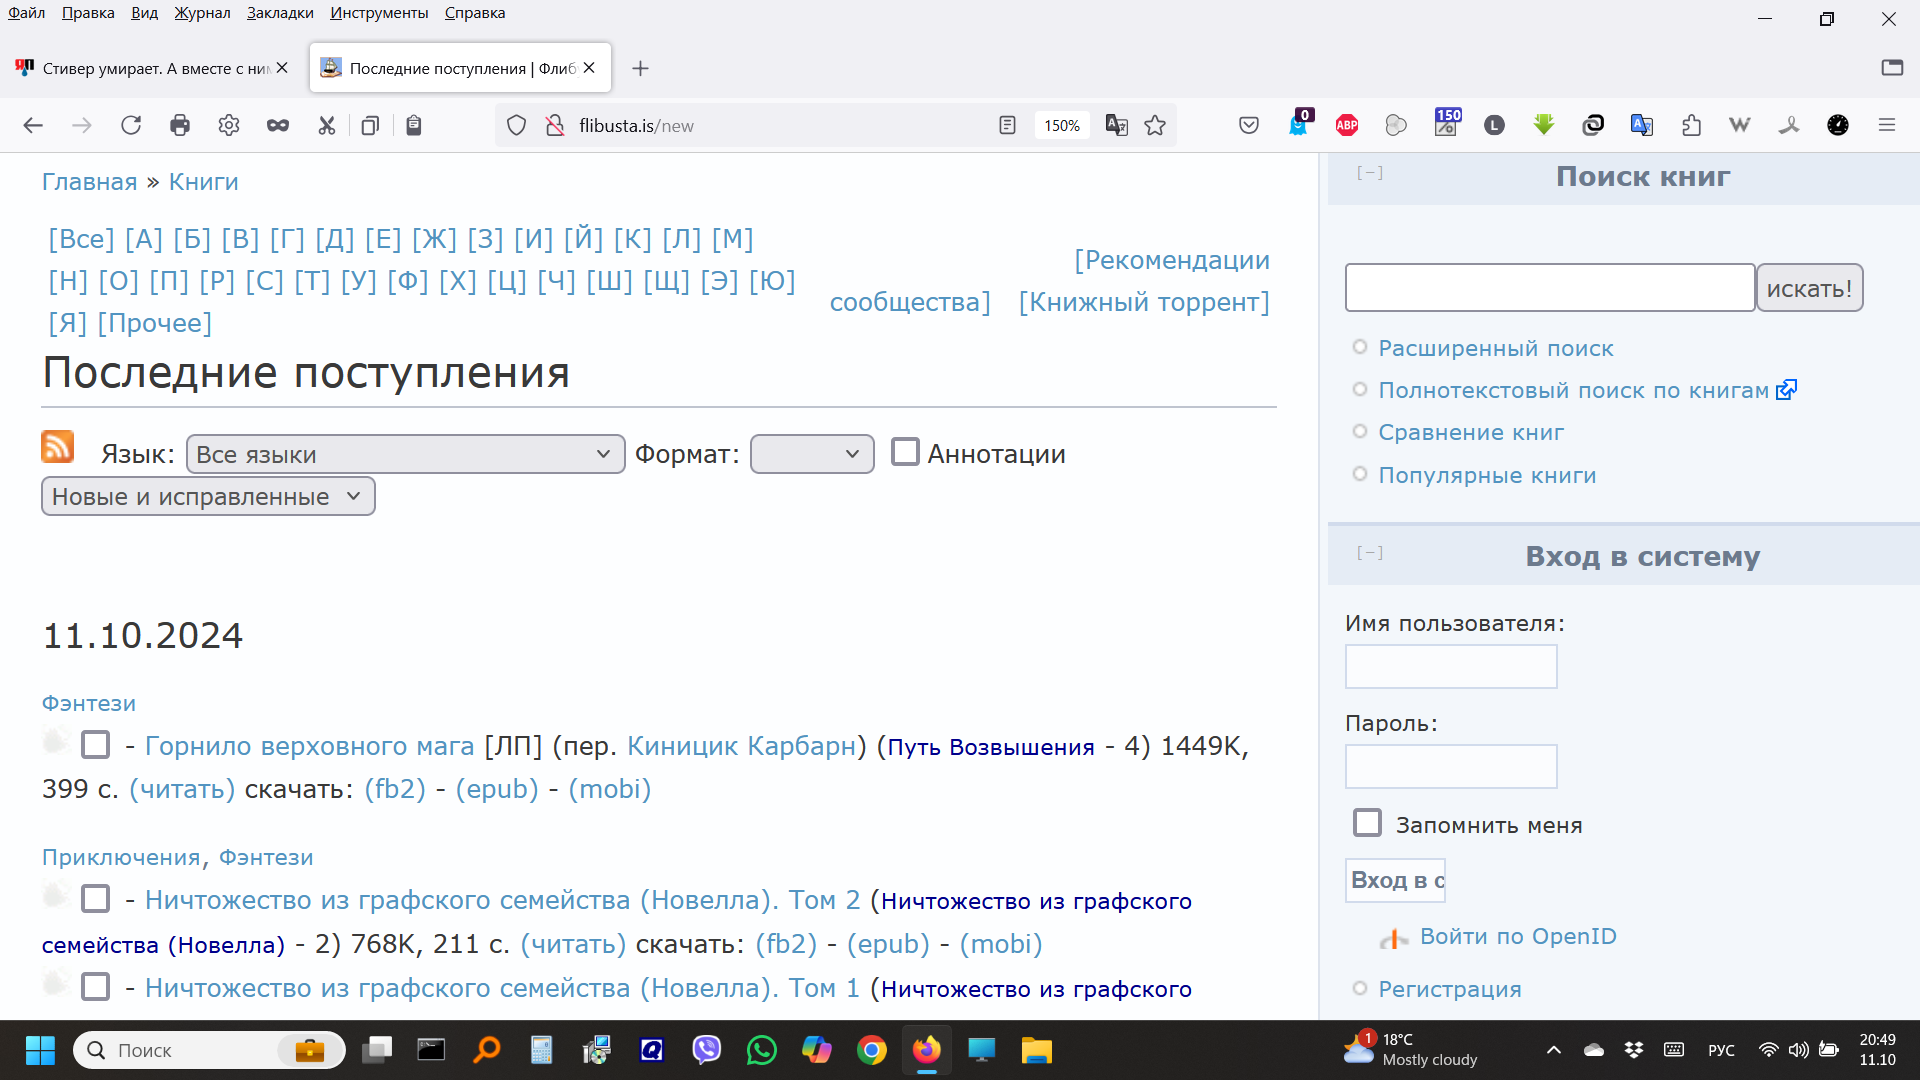Tick the checkbox beside Горнило верховного мага

coord(96,745)
